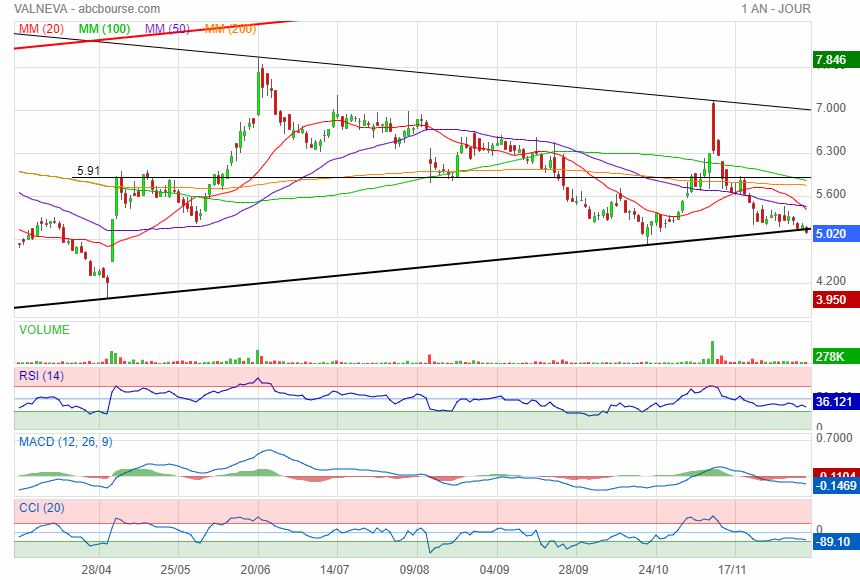Viewport: 860px width, 580px height.
Task: Click the "VOLUME" panel label
Action: pos(44,330)
